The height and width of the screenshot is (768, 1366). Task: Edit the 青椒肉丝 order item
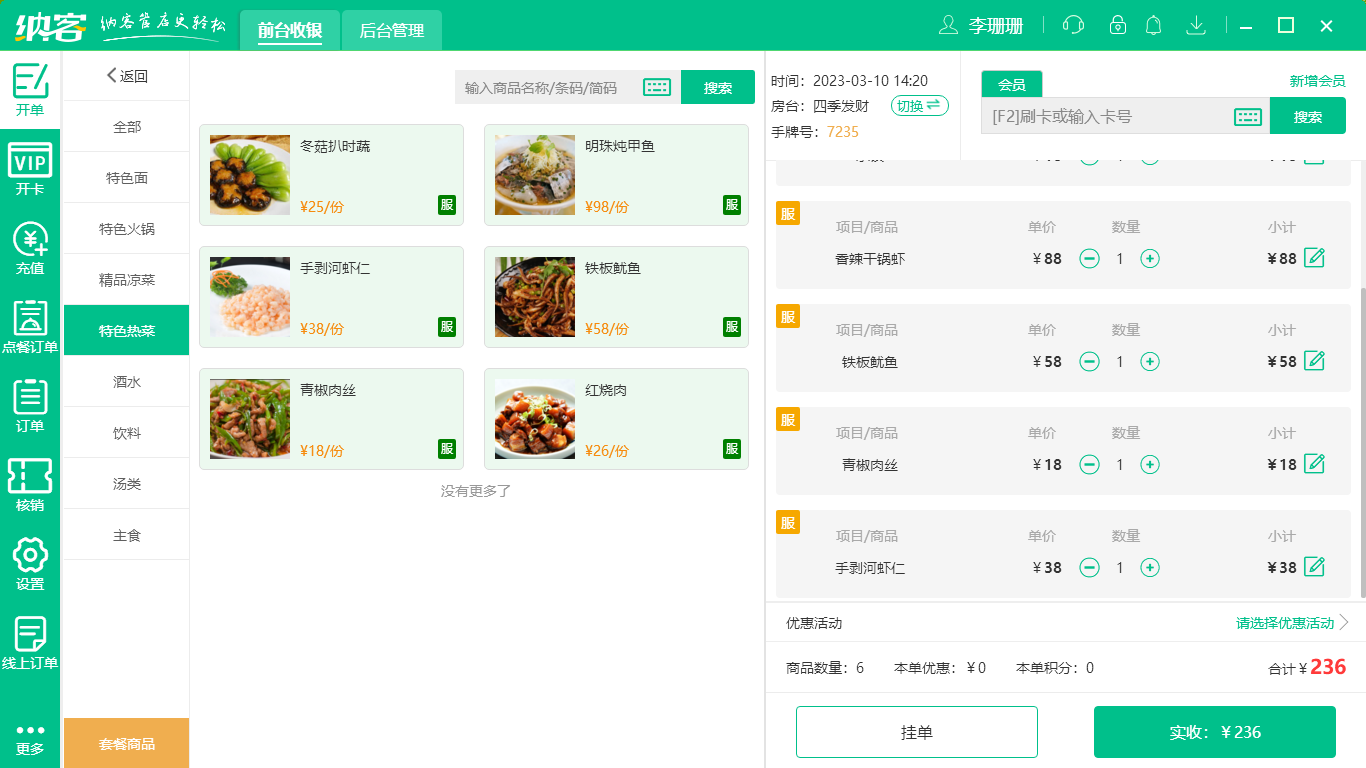point(1315,464)
